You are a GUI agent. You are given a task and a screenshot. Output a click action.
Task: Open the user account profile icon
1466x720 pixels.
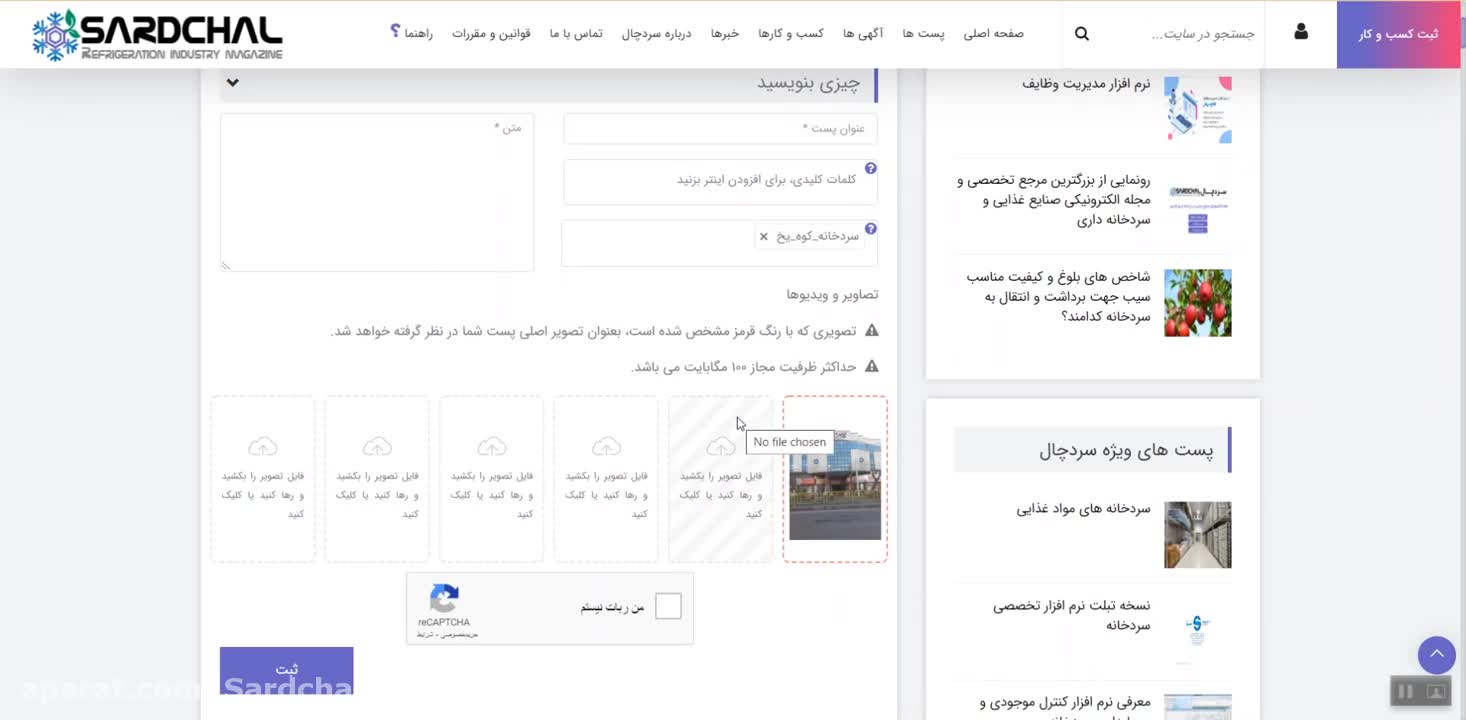[x=1300, y=33]
